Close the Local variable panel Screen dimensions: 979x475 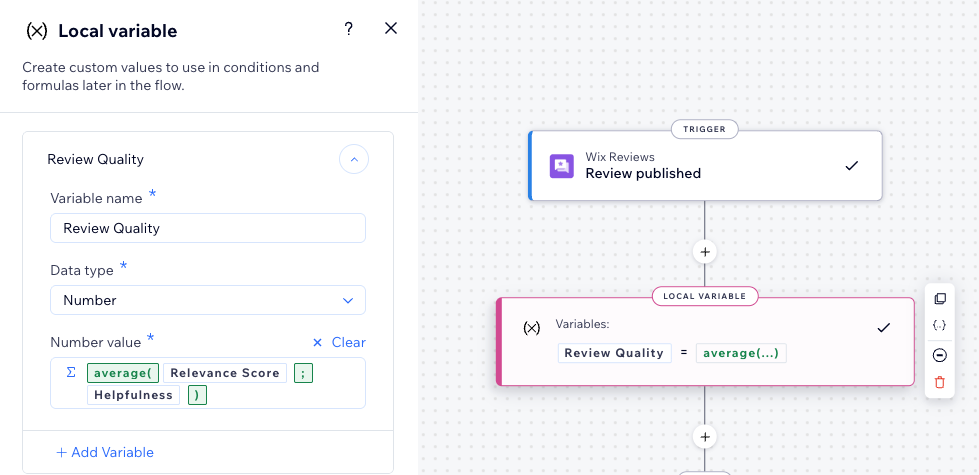pos(391,29)
